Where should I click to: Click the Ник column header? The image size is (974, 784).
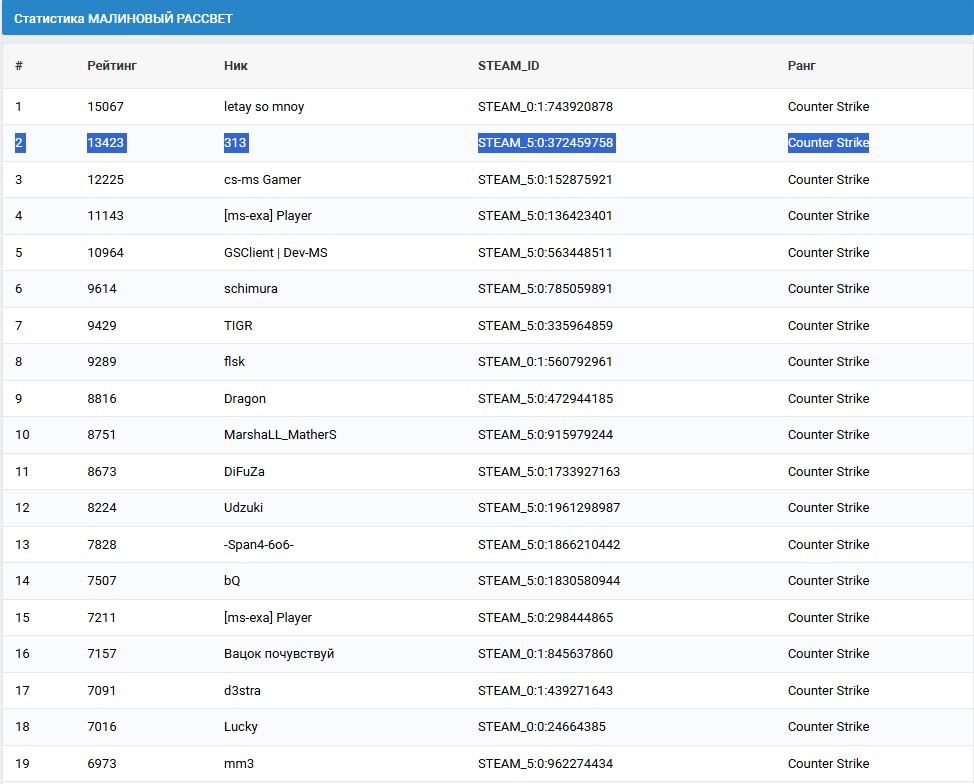(236, 66)
